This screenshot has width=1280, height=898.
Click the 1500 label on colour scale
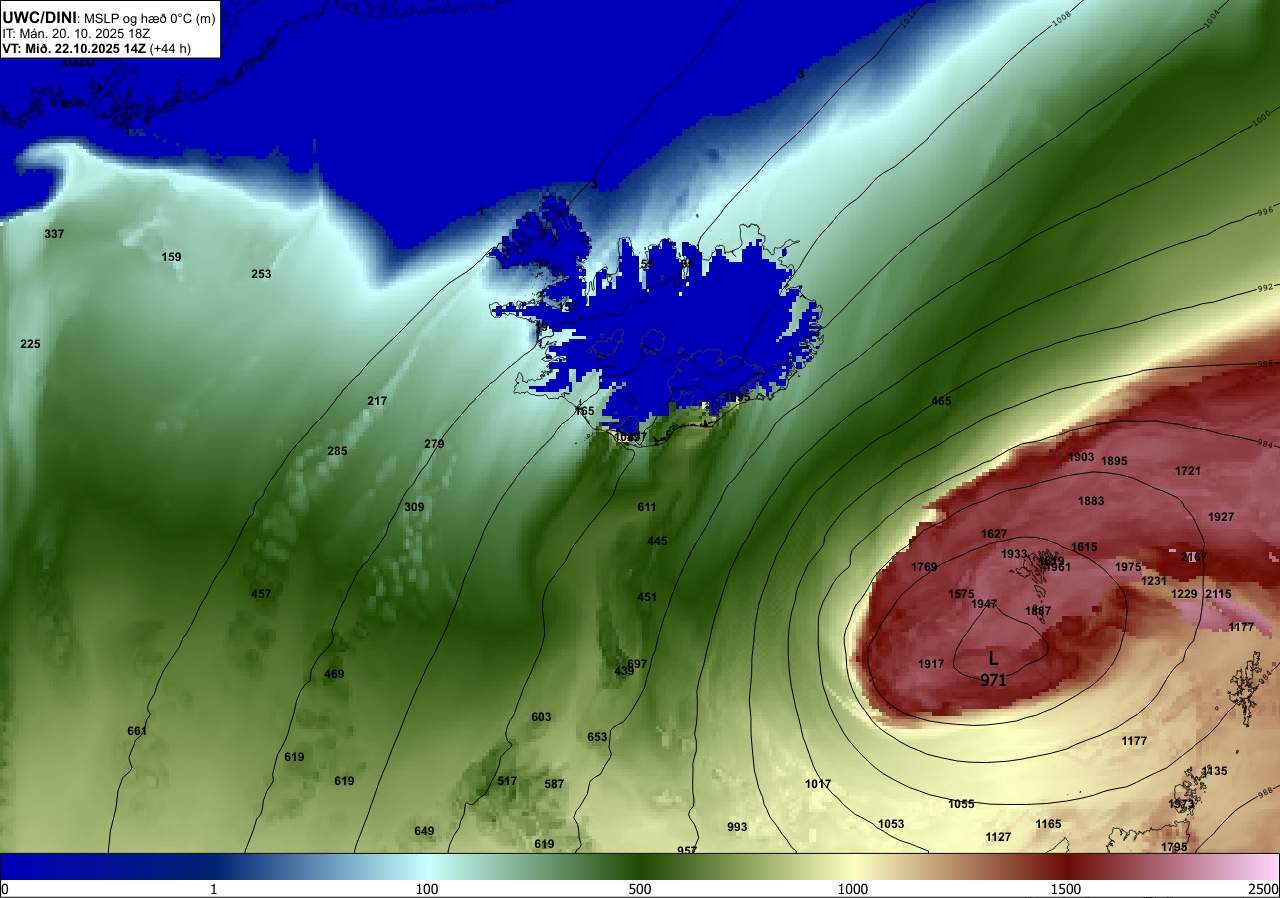(x=1066, y=889)
